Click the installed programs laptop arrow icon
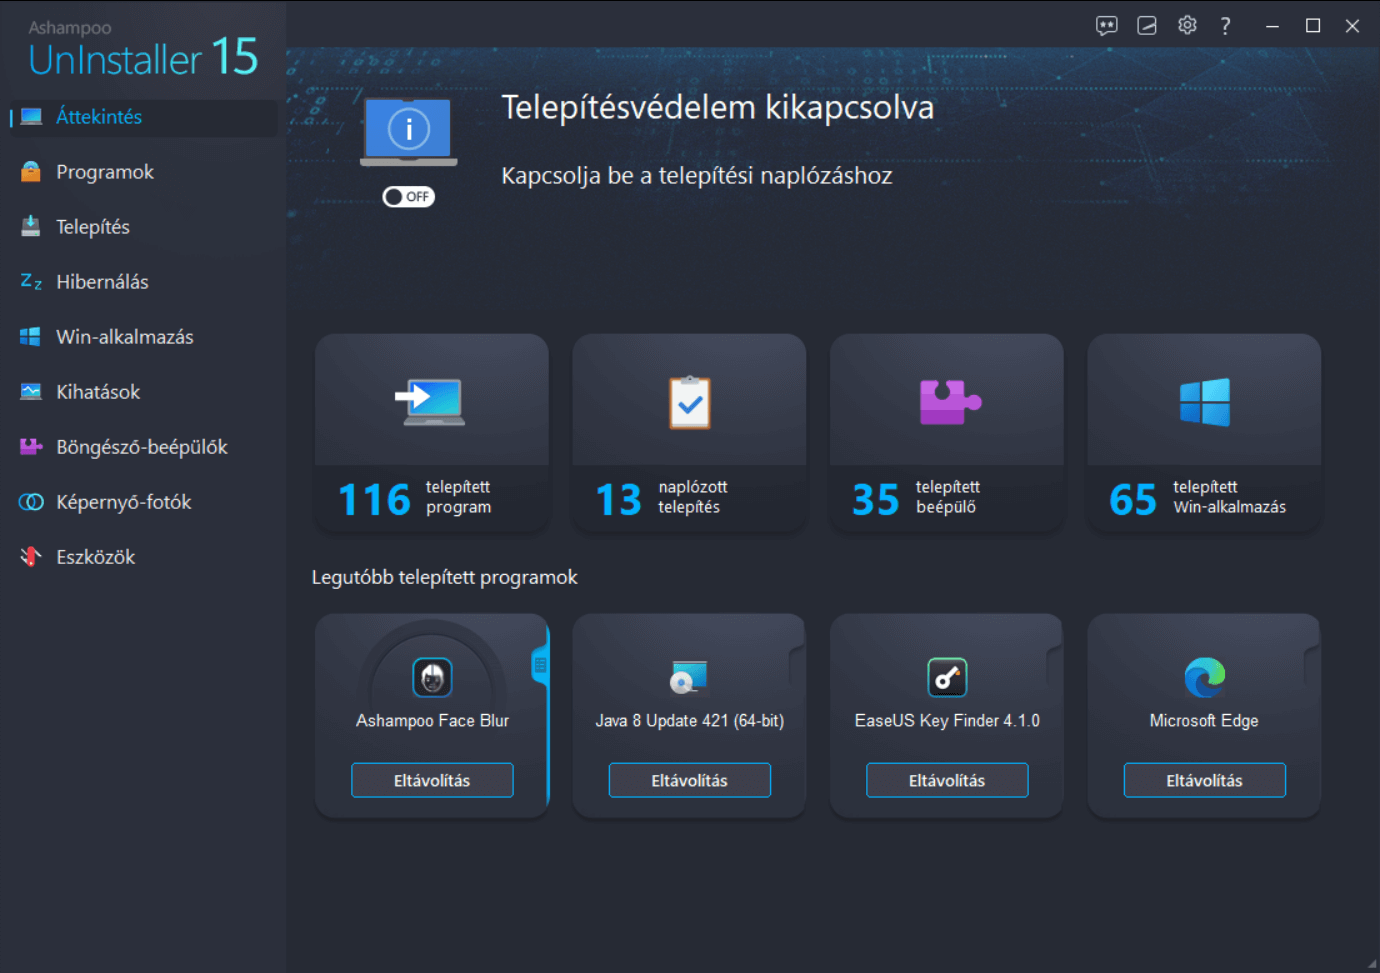1380x973 pixels. [431, 402]
